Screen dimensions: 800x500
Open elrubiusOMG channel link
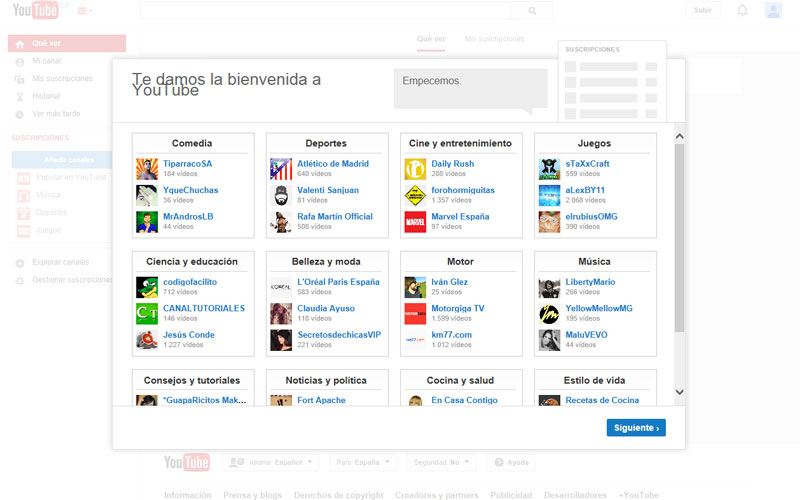point(591,216)
